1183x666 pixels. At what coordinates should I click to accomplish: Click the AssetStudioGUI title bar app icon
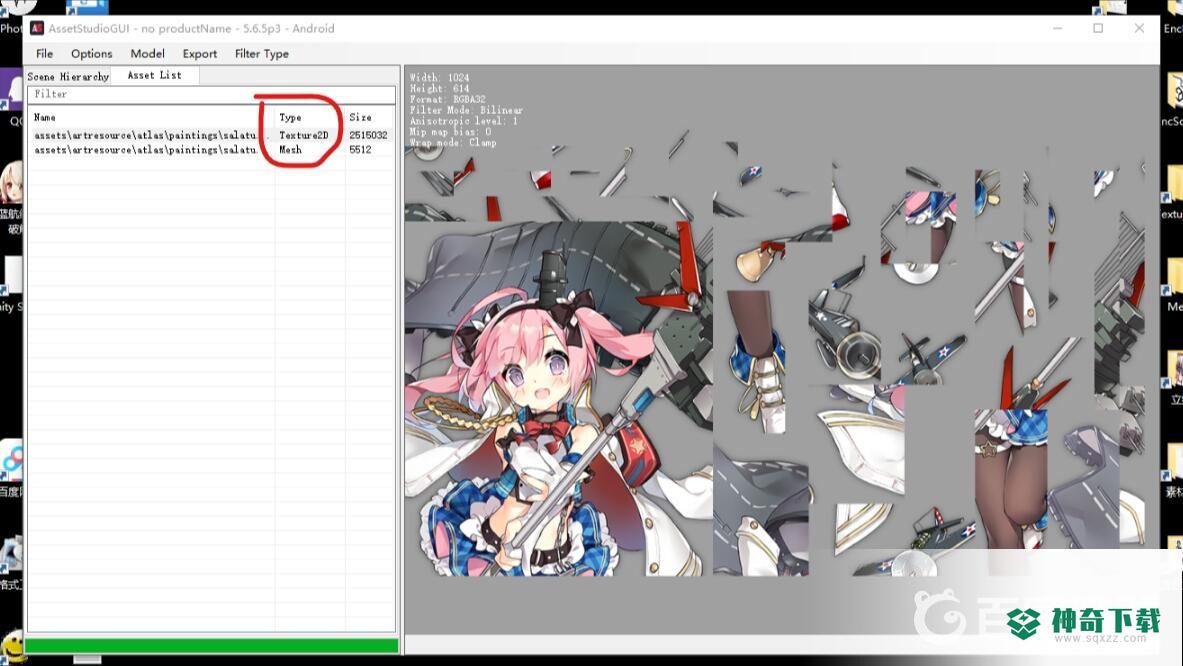pyautogui.click(x=37, y=29)
